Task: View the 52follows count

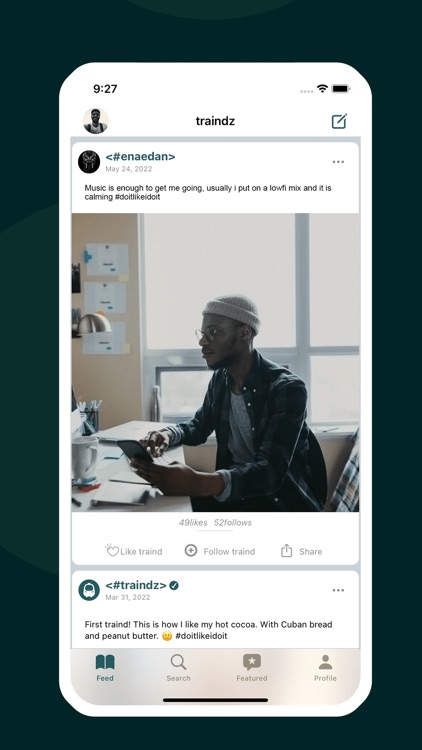Action: [x=233, y=523]
